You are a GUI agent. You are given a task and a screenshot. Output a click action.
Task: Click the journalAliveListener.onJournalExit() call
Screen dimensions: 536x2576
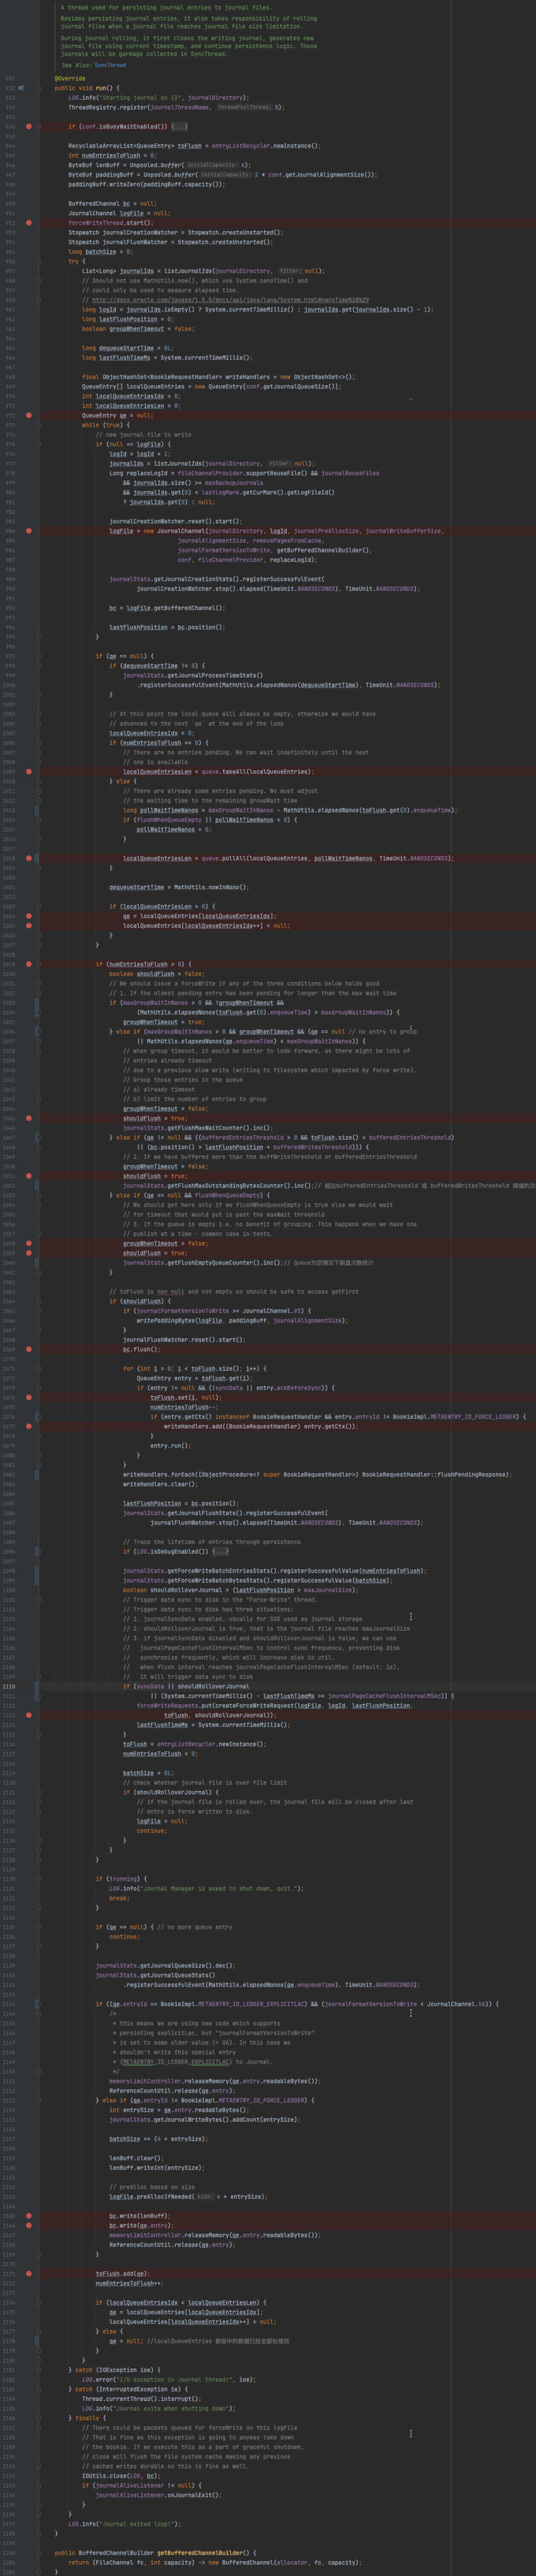click(159, 2495)
